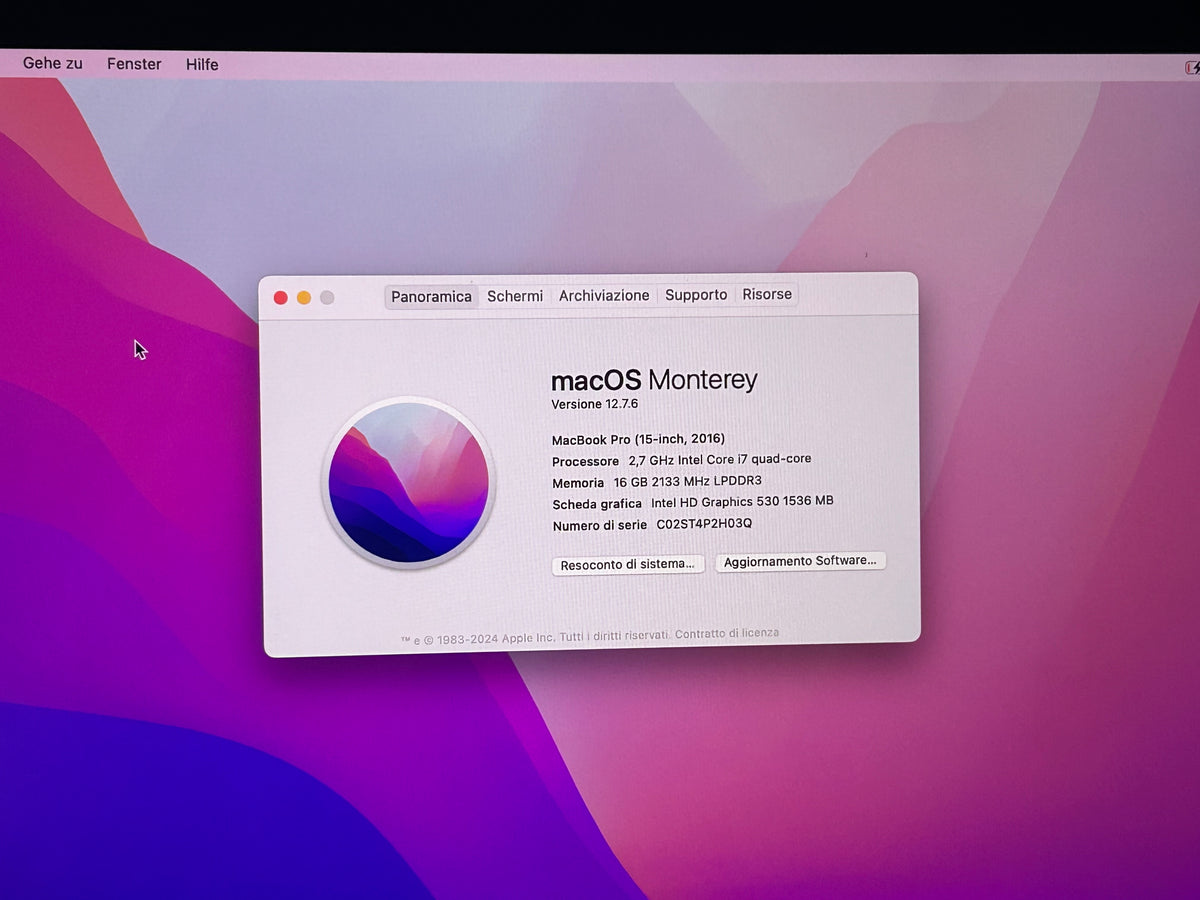Image resolution: width=1200 pixels, height=900 pixels.
Task: Click the macOS Monterey title
Action: pos(654,380)
